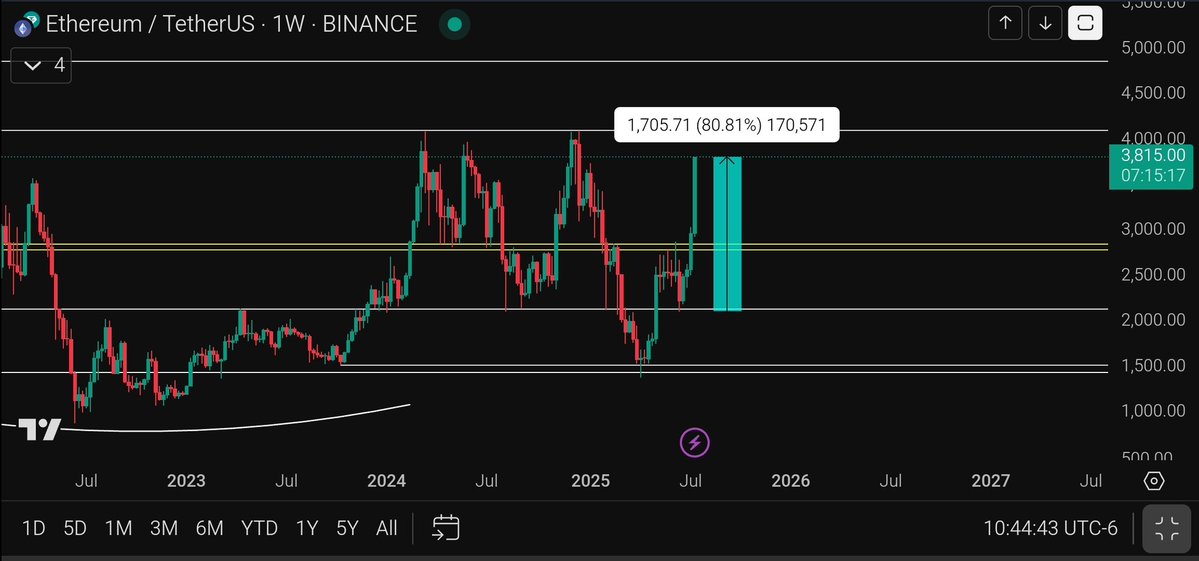This screenshot has width=1199, height=561.
Task: Click the Ethereum symbol logo icon
Action: 25,24
